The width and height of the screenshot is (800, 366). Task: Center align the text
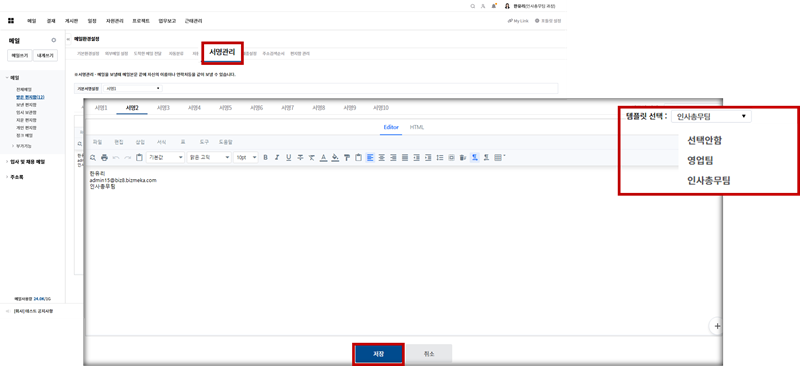pyautogui.click(x=382, y=158)
